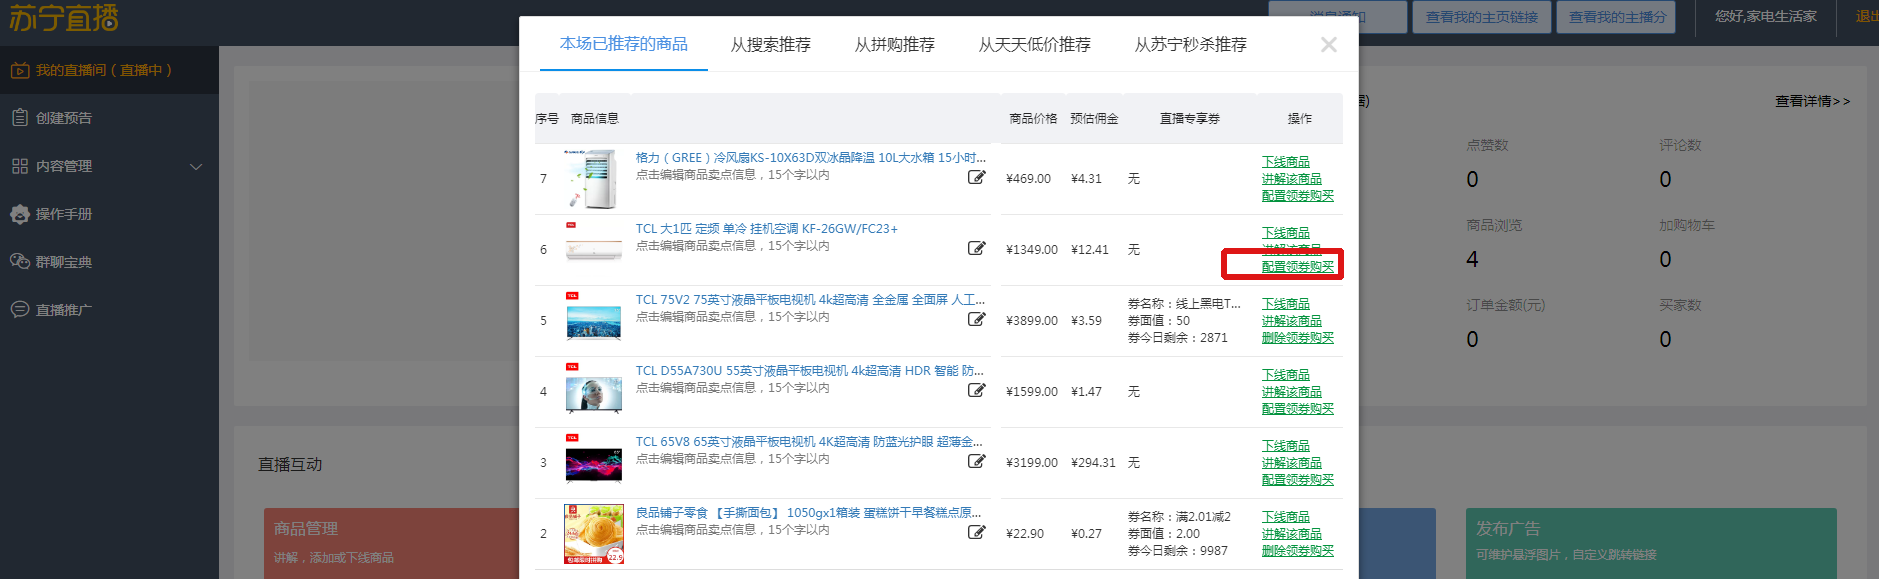1879x579 pixels.
Task: Click 下线商品 for TCL 75V2 TV
Action: [x=1286, y=304]
